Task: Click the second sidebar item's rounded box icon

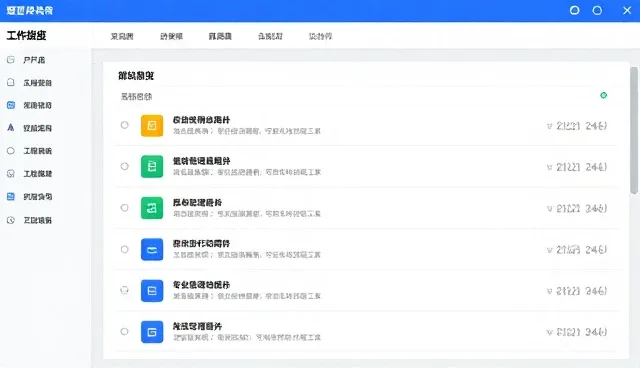Action: pos(11,82)
